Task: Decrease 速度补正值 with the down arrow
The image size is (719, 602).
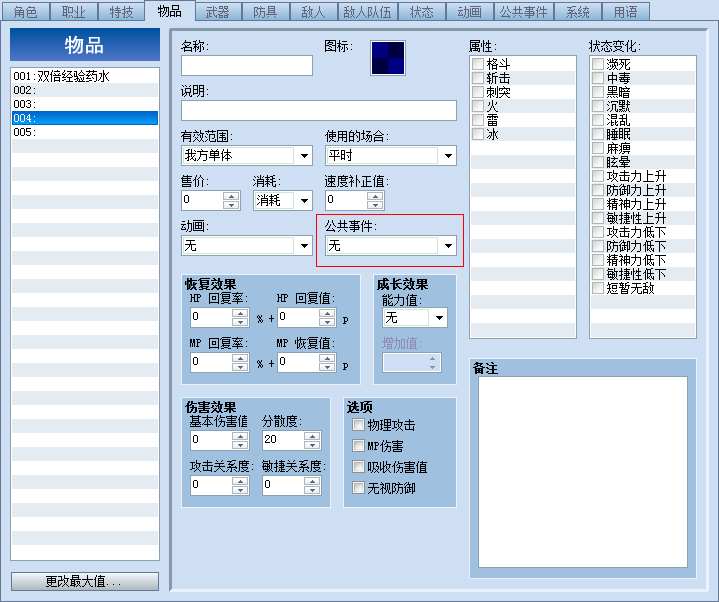Action: pos(375,204)
